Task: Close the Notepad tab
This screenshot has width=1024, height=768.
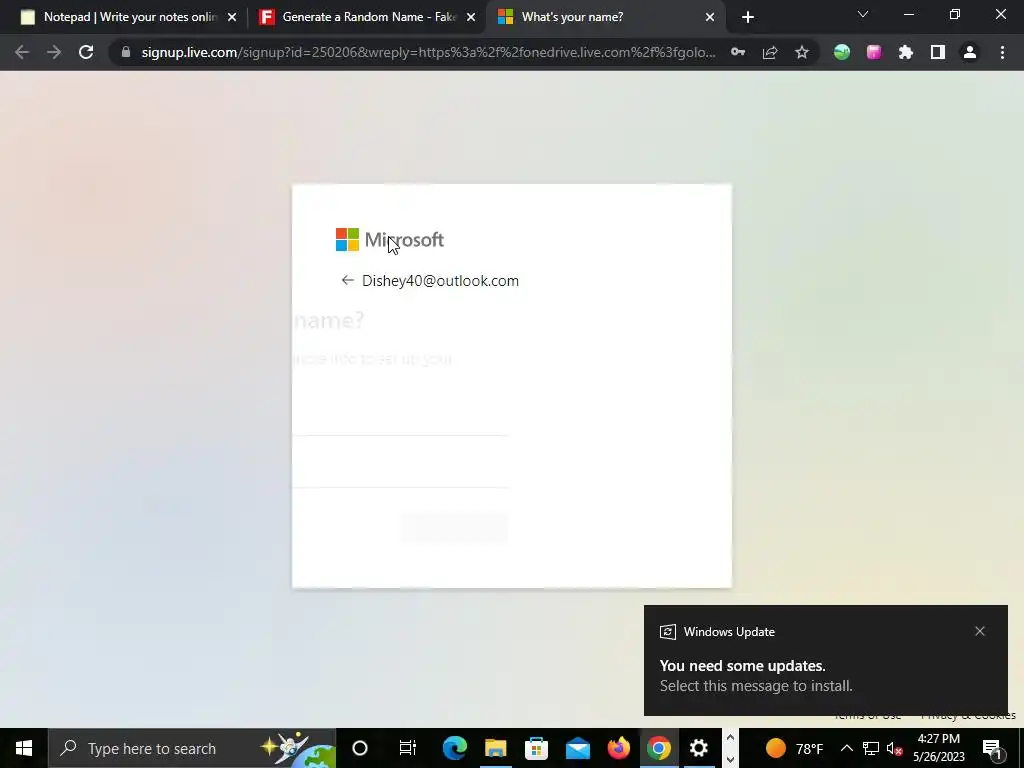Action: tap(232, 17)
